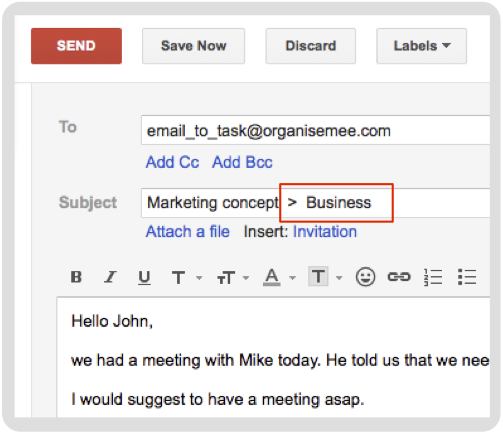Insert a hyperlink with chain icon
This screenshot has width=503, height=434.
tap(399, 277)
